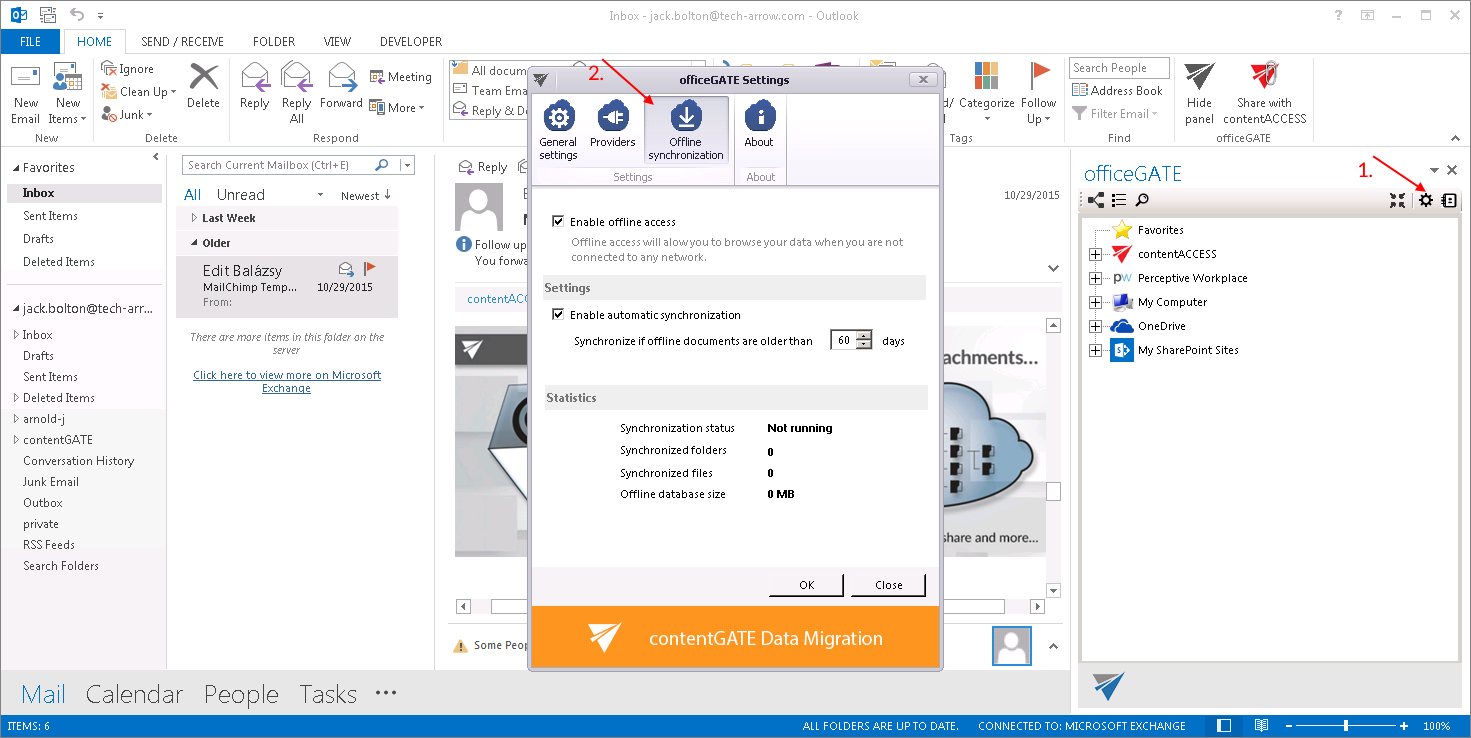Click the list view icon in officeGATE toolbar
The image size is (1471, 738).
[1120, 200]
